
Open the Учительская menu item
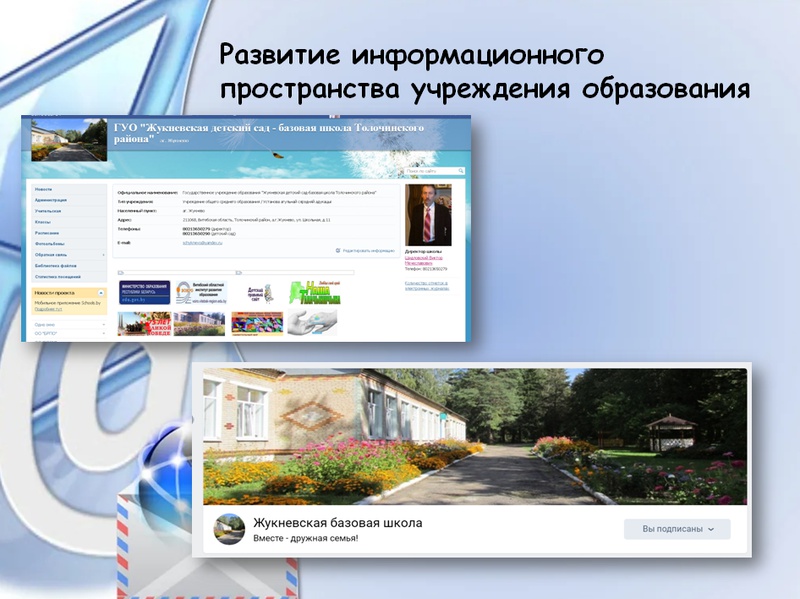tap(48, 211)
